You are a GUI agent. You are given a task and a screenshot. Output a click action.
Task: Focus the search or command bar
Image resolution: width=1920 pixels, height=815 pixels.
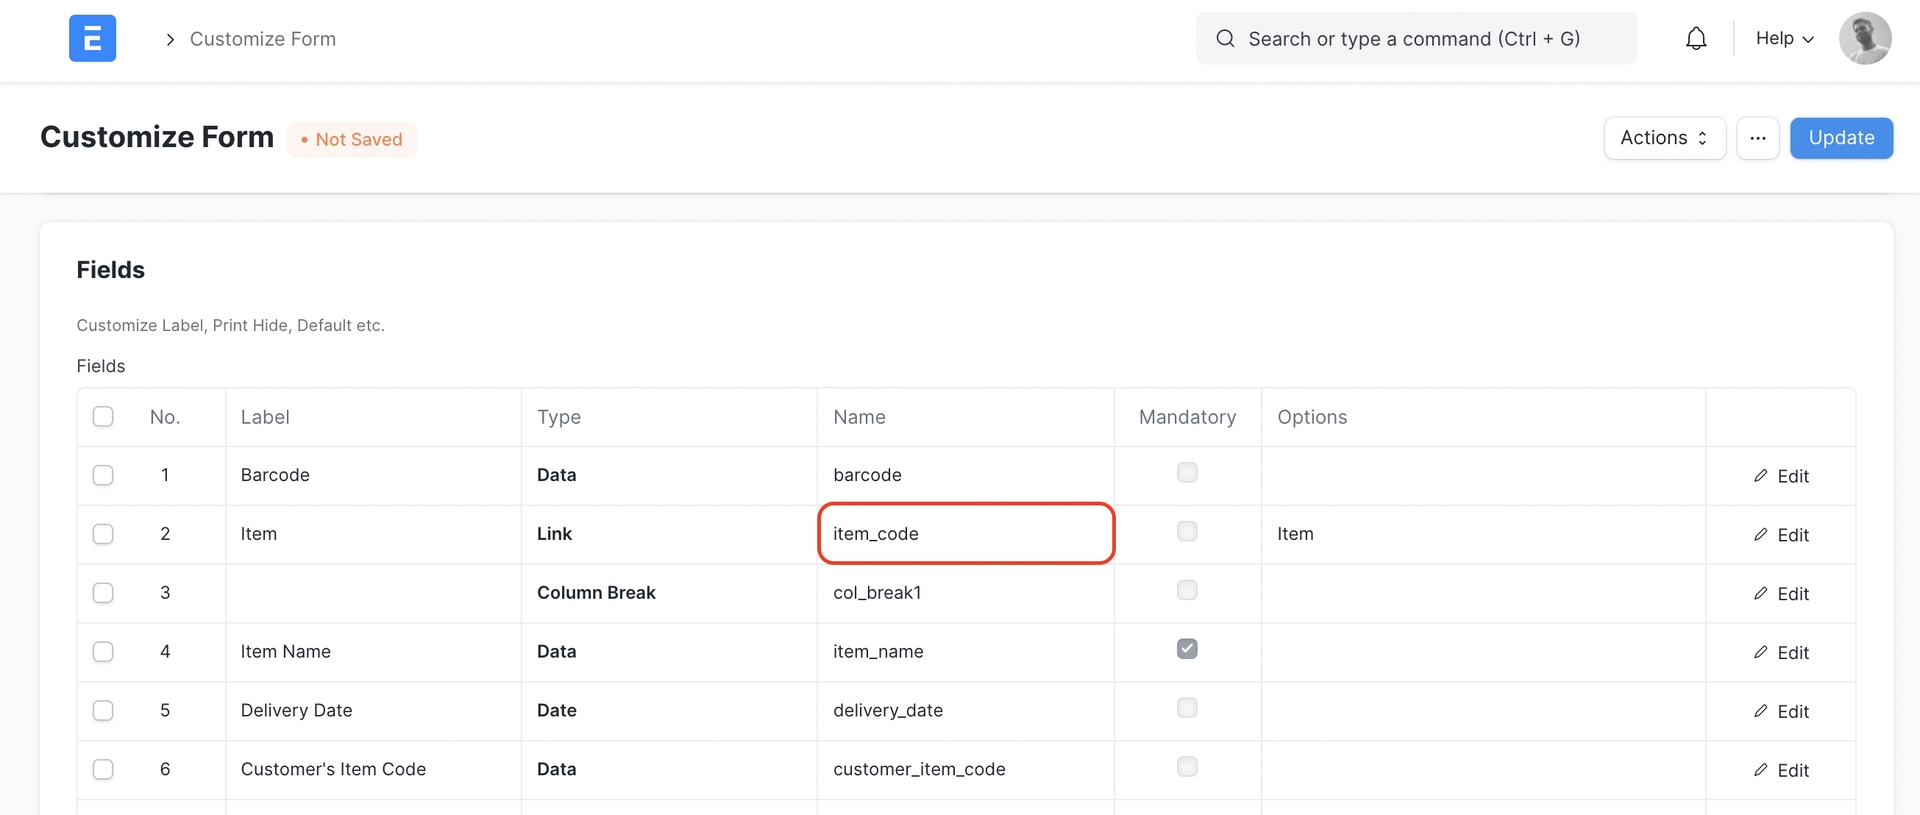click(1415, 39)
